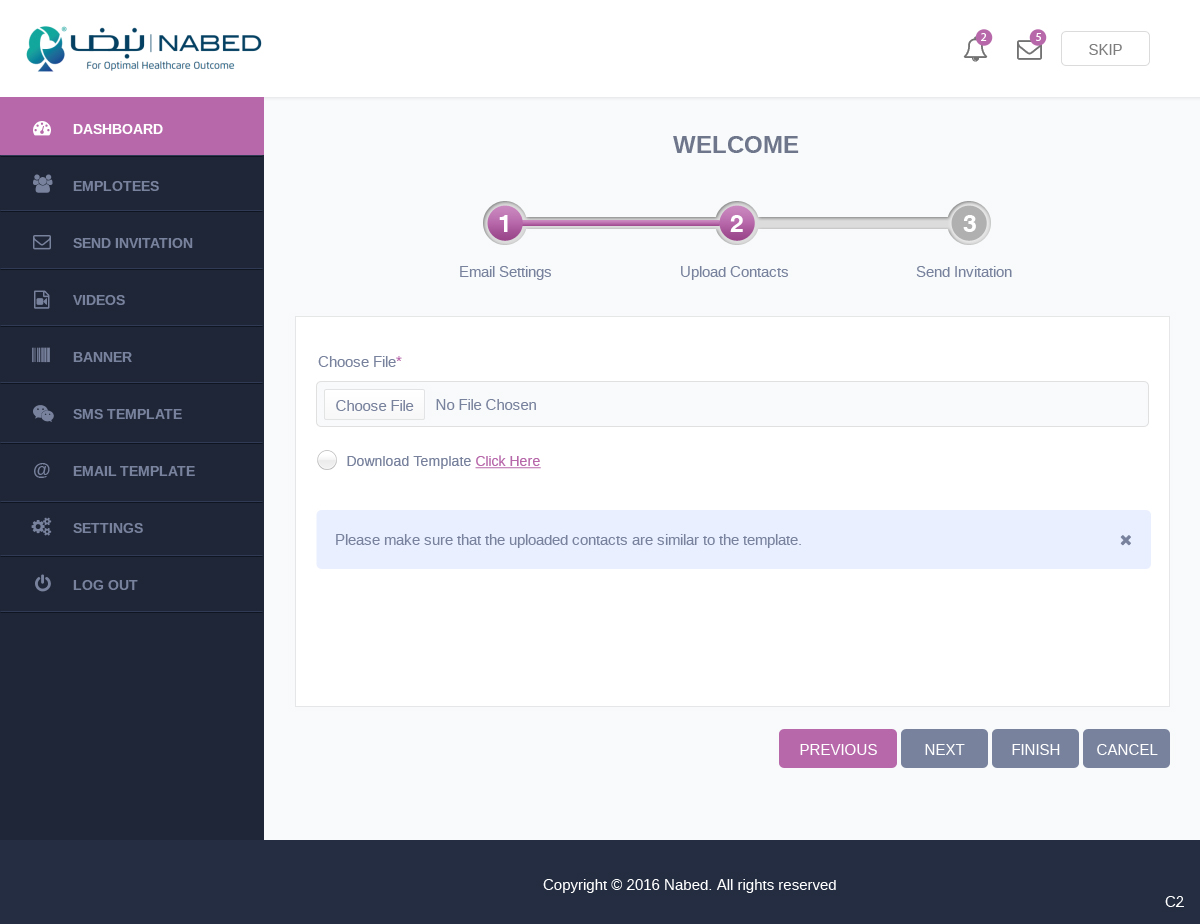
Task: Click the WELCOME heading
Action: coord(736,145)
